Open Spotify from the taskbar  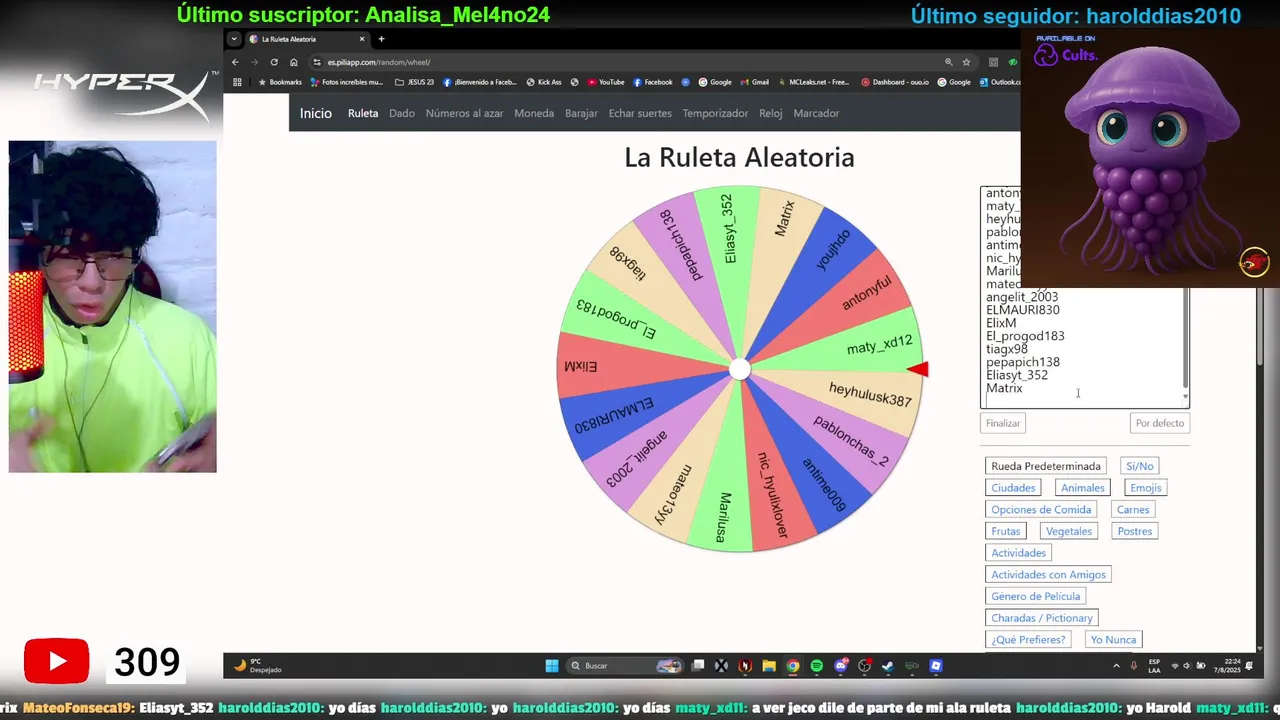click(x=817, y=666)
